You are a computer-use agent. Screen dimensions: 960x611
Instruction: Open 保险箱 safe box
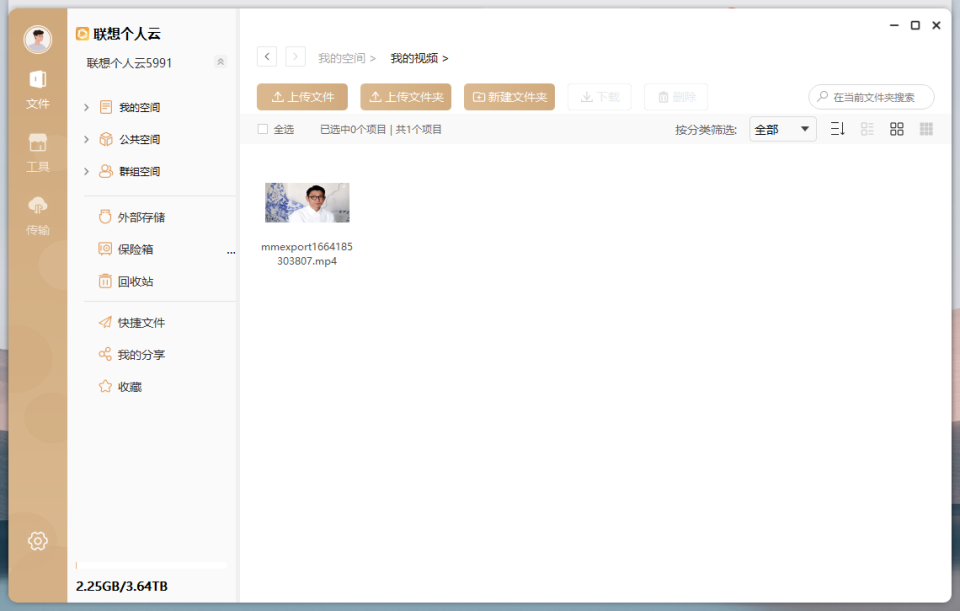click(126, 249)
